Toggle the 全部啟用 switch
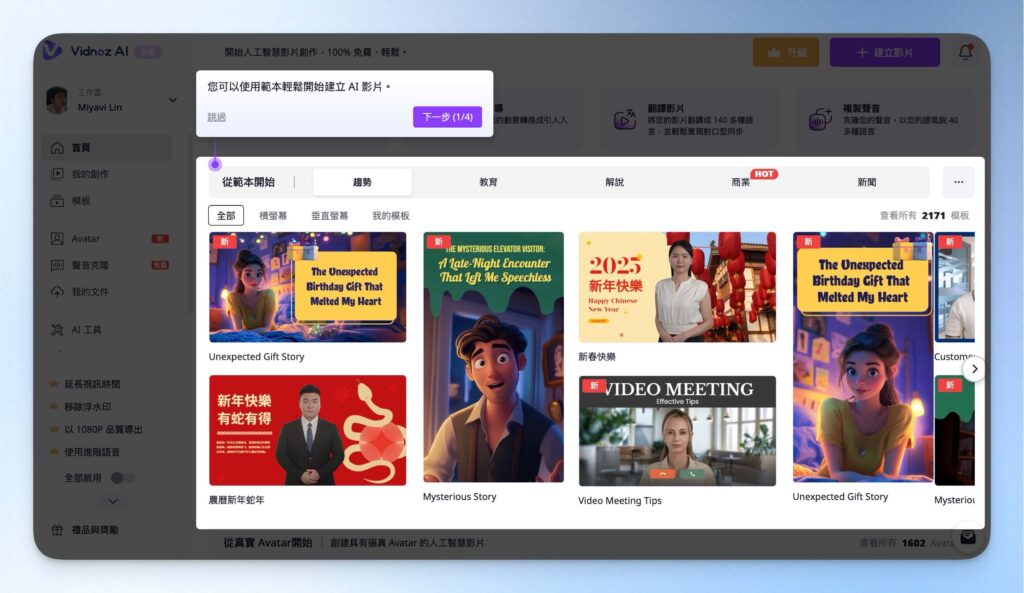 tap(121, 477)
